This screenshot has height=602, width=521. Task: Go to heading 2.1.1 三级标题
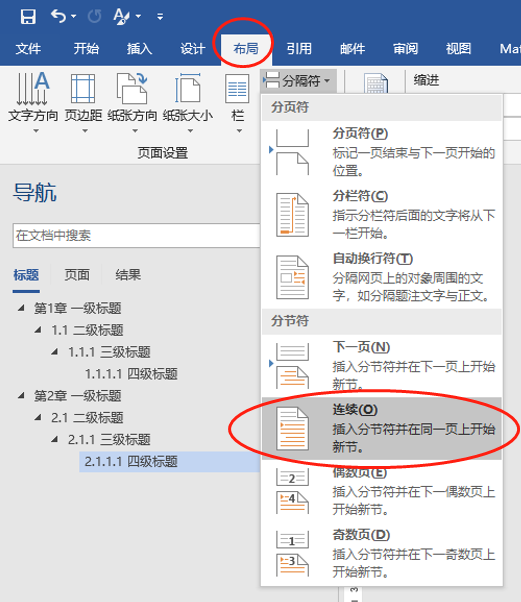(109, 439)
